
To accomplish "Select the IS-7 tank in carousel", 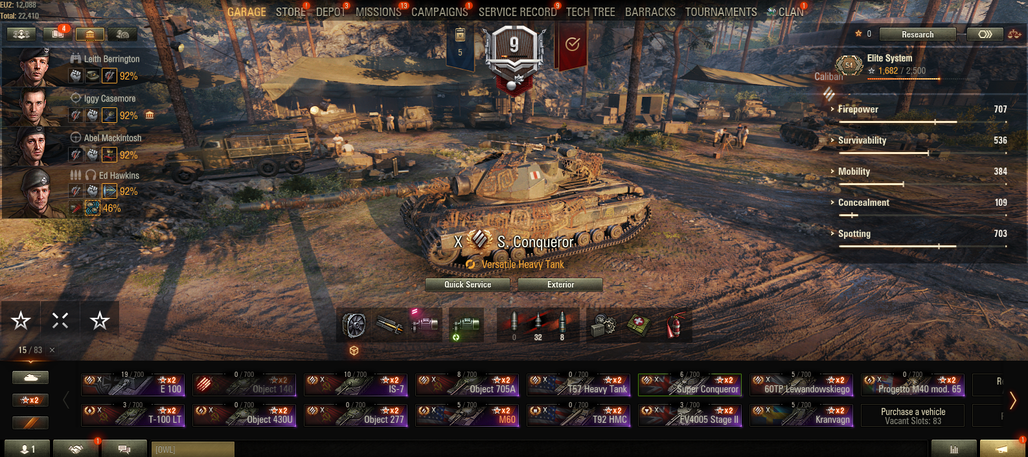I will point(355,385).
